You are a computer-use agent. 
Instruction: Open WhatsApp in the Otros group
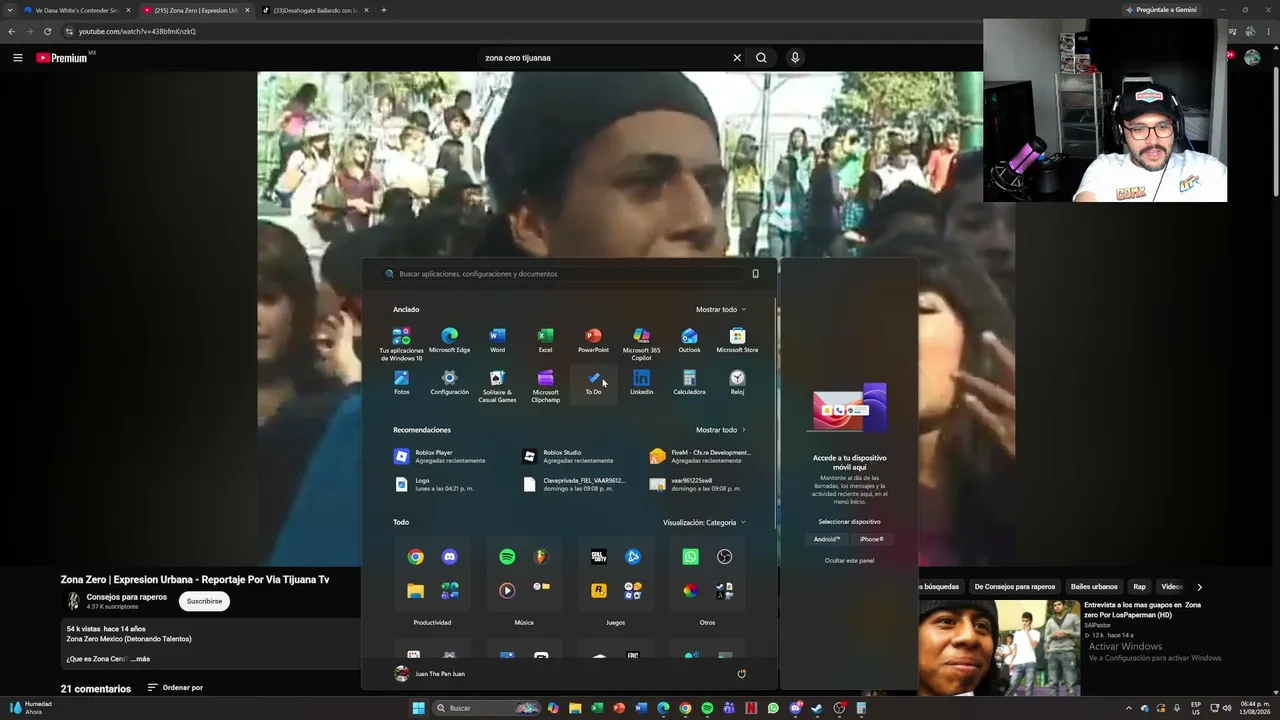tap(690, 557)
